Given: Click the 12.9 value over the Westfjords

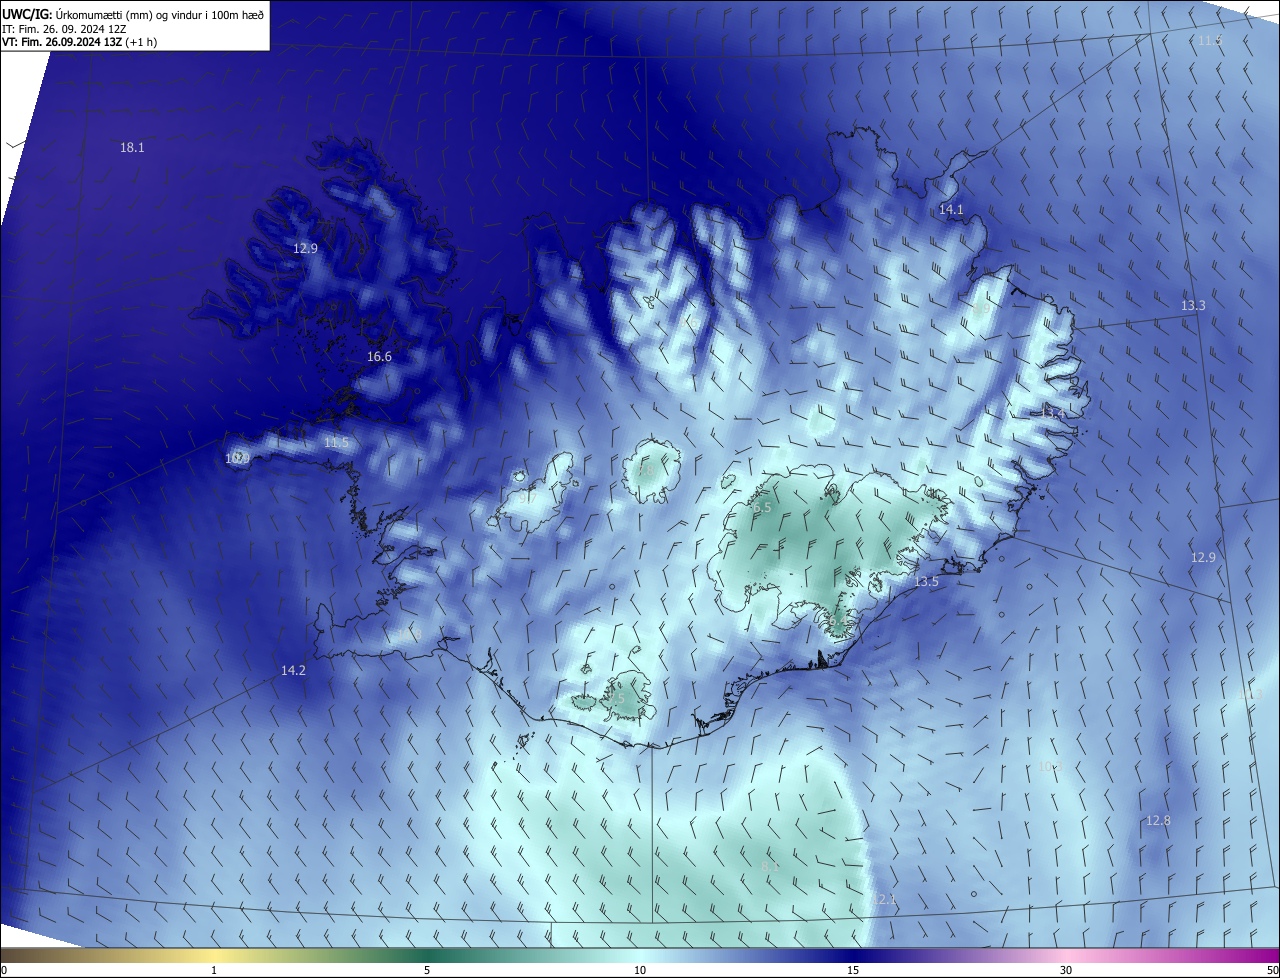Looking at the screenshot, I should [x=305, y=249].
